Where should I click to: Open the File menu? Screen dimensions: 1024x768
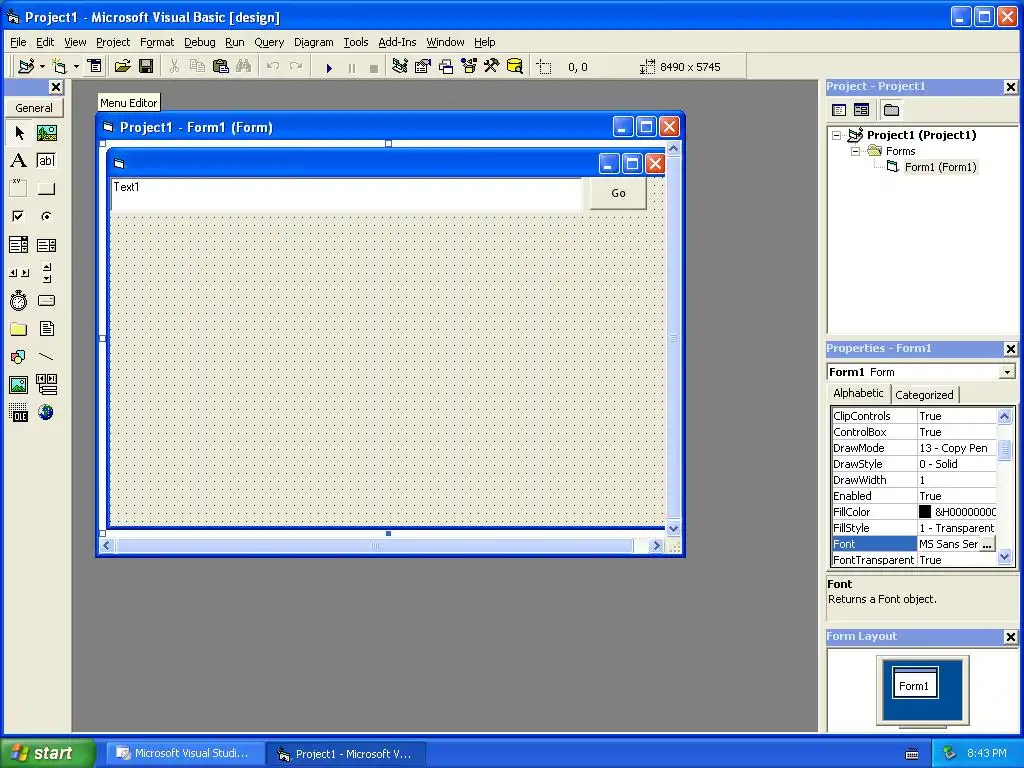[x=18, y=42]
